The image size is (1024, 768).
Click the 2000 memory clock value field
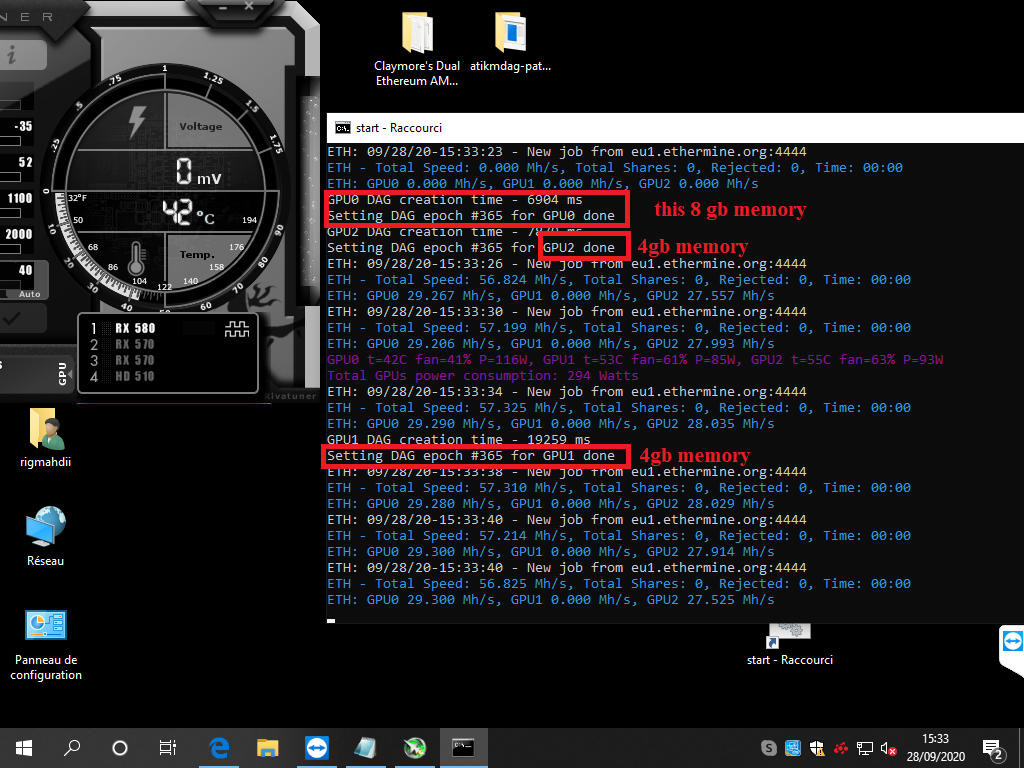(19, 234)
